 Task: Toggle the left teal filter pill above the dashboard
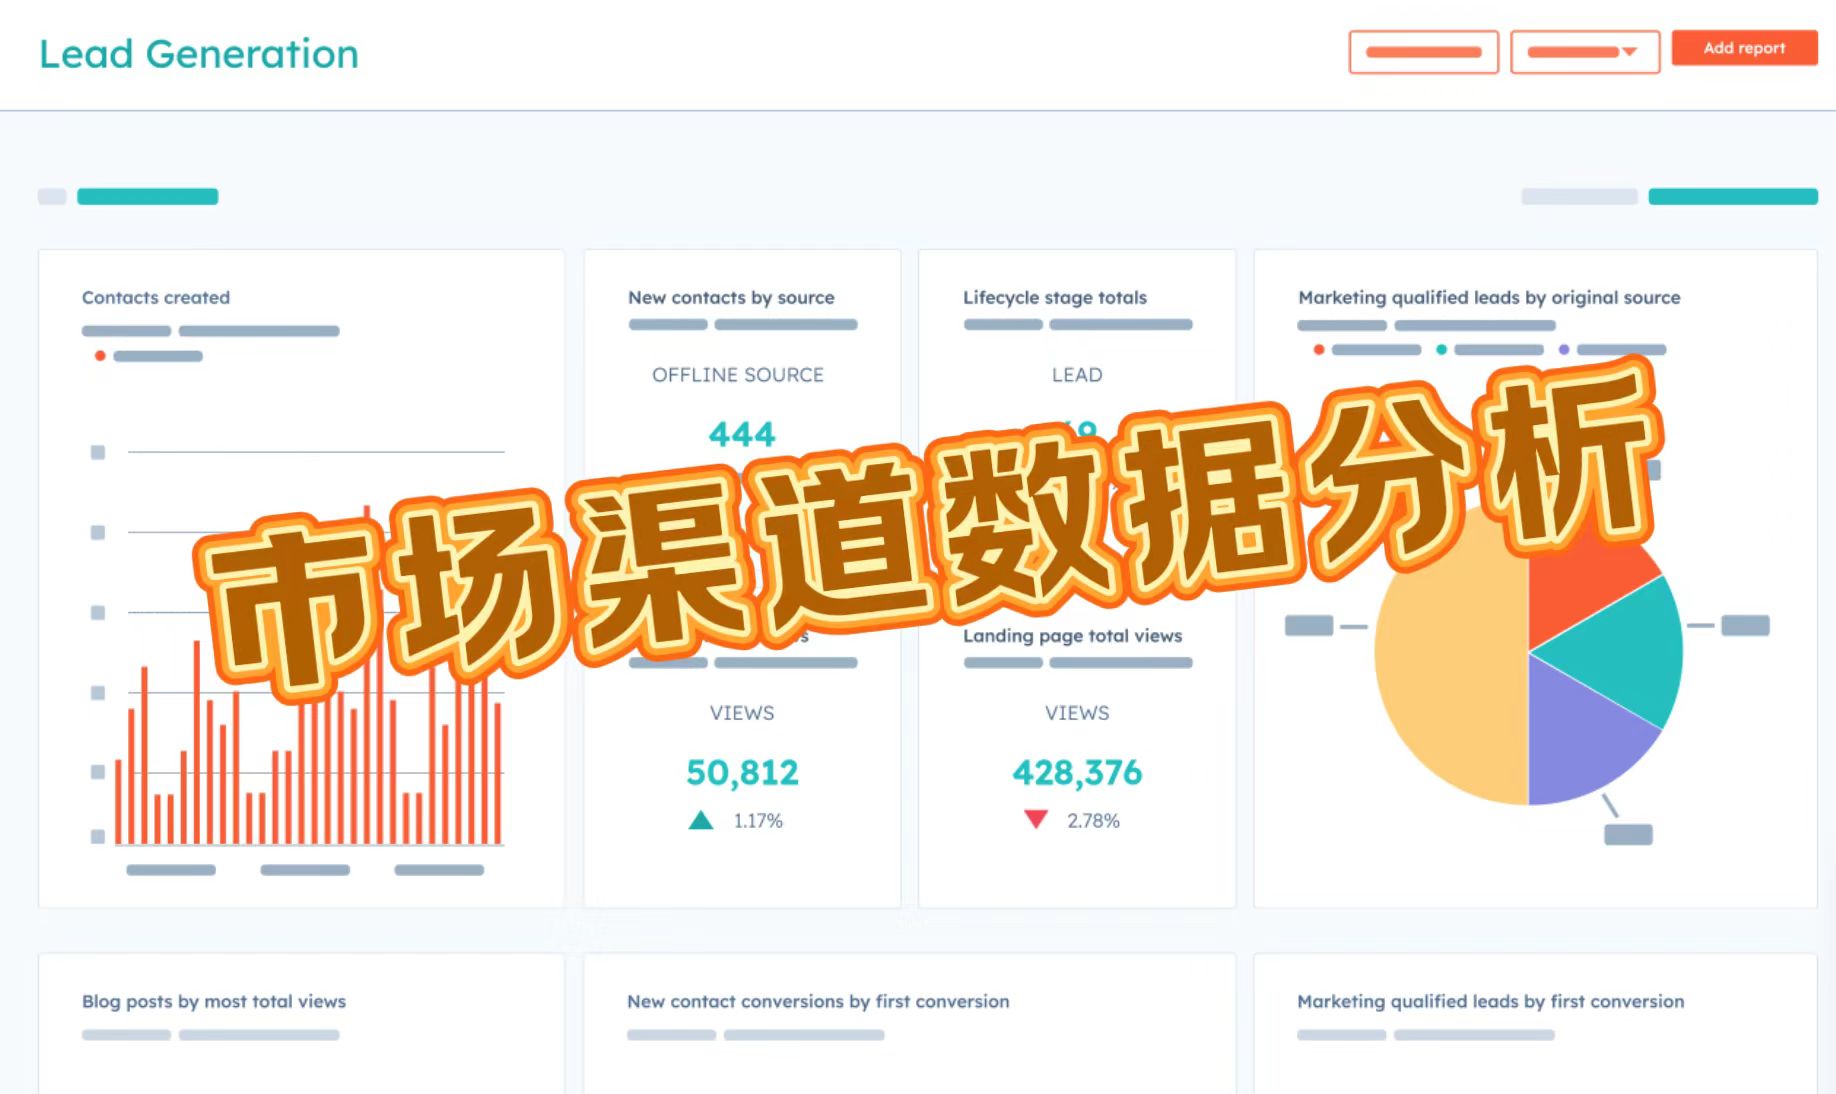click(148, 196)
